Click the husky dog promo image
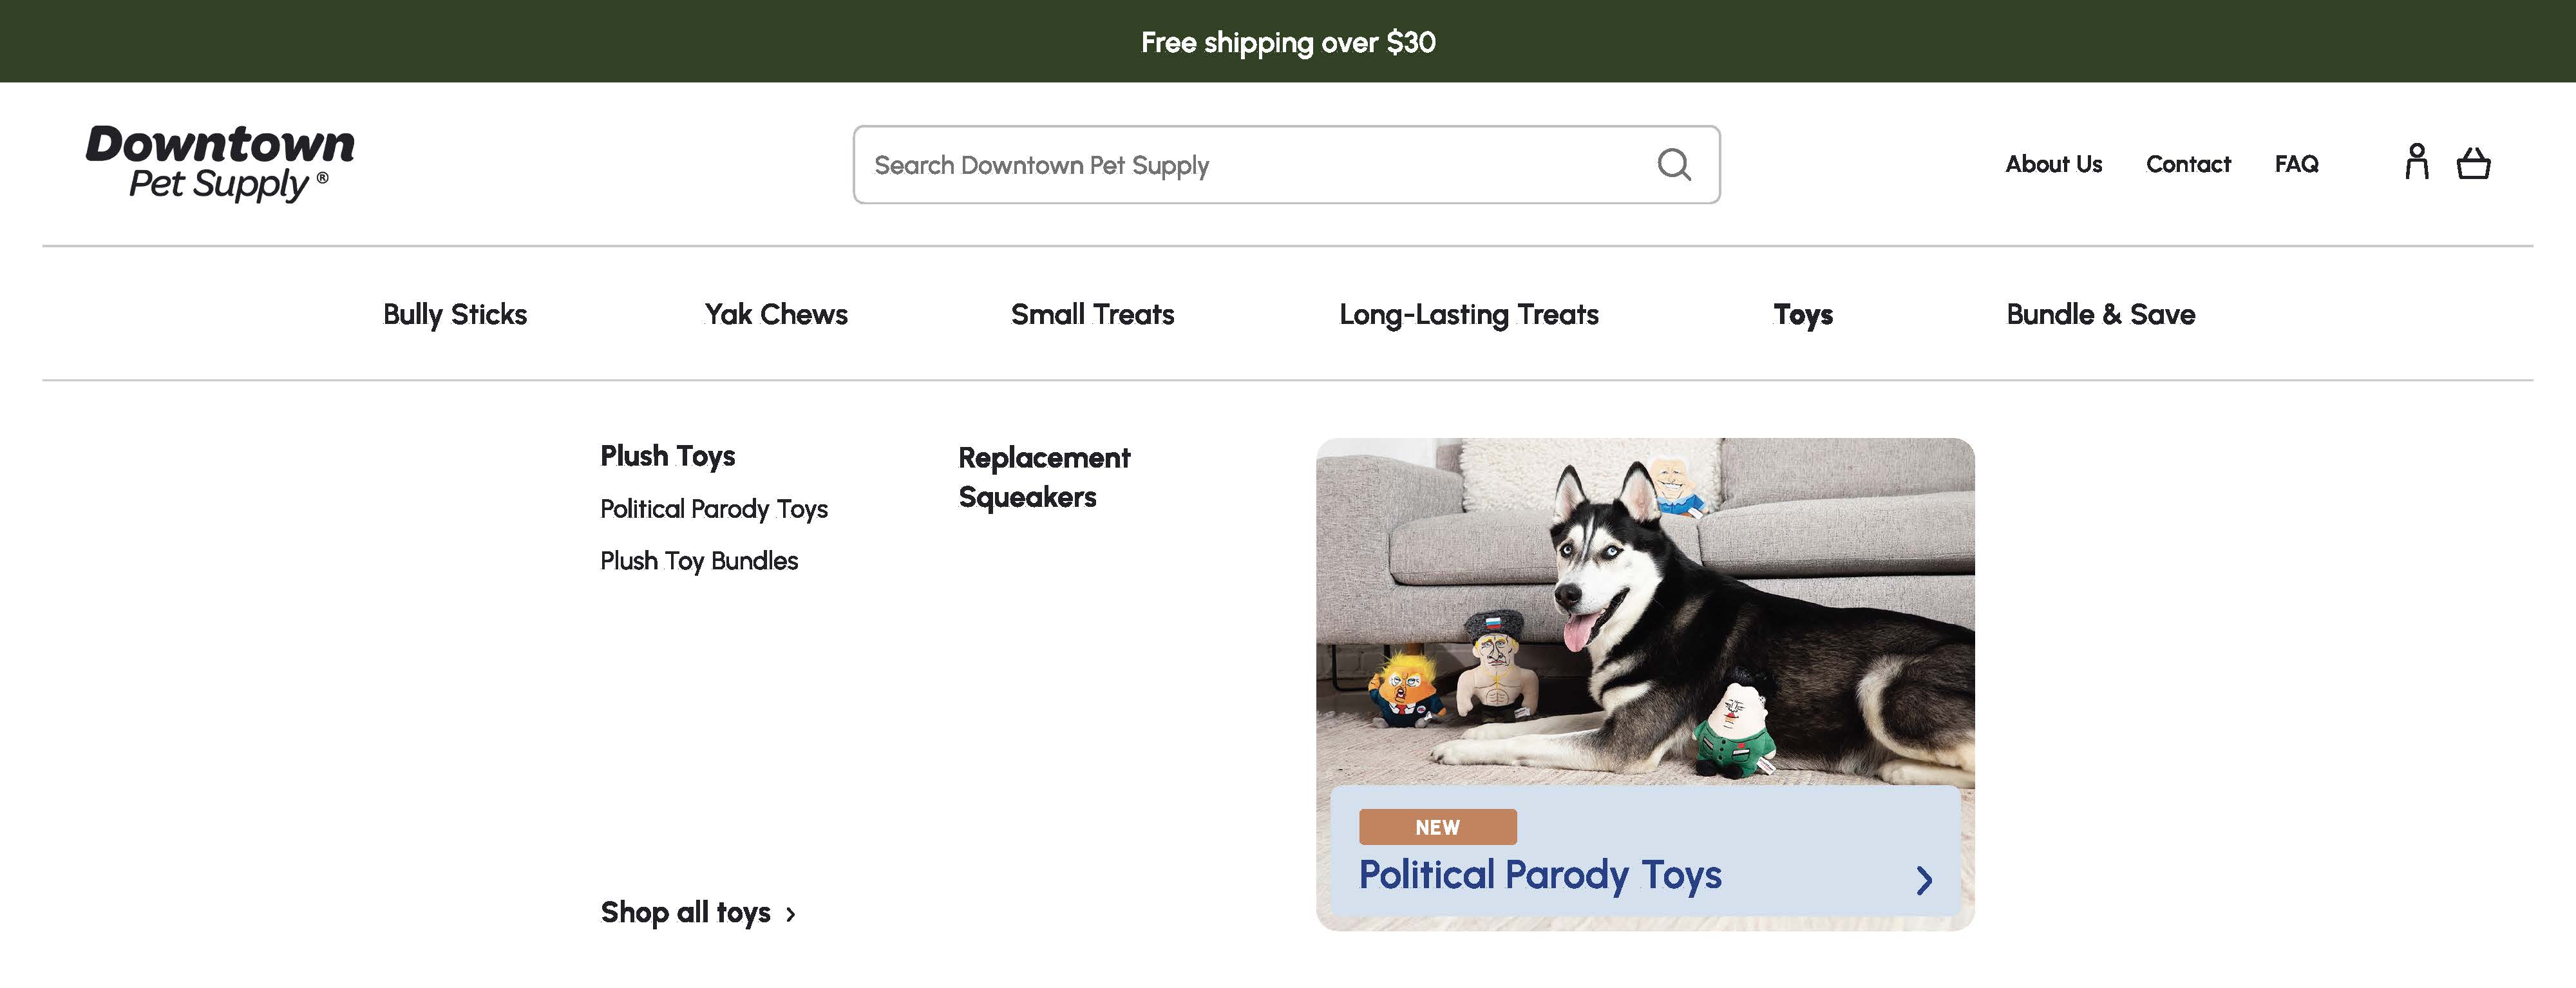 1645,610
